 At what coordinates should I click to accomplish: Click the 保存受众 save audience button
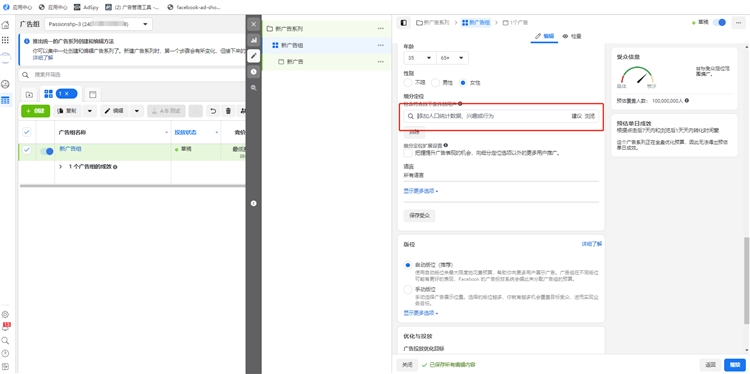[x=419, y=216]
